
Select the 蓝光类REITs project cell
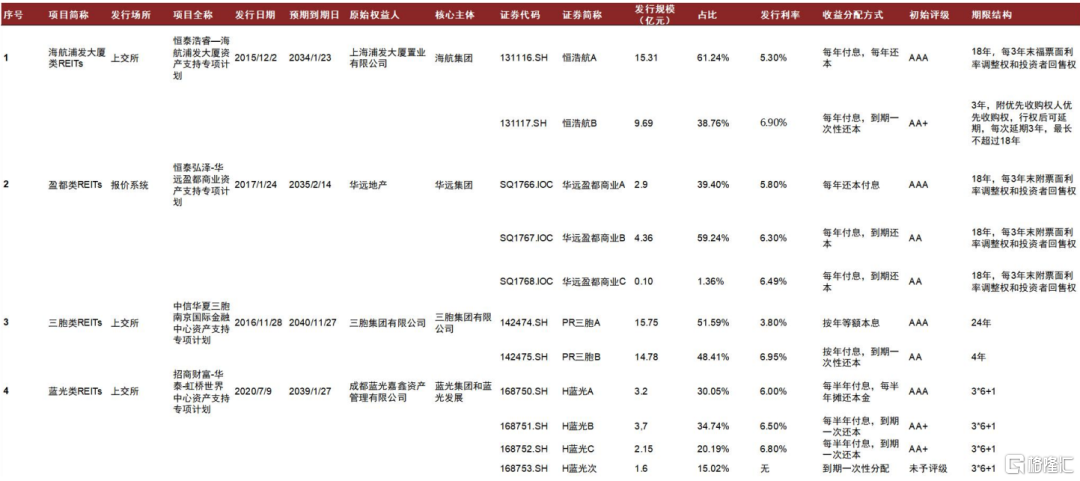(75, 391)
